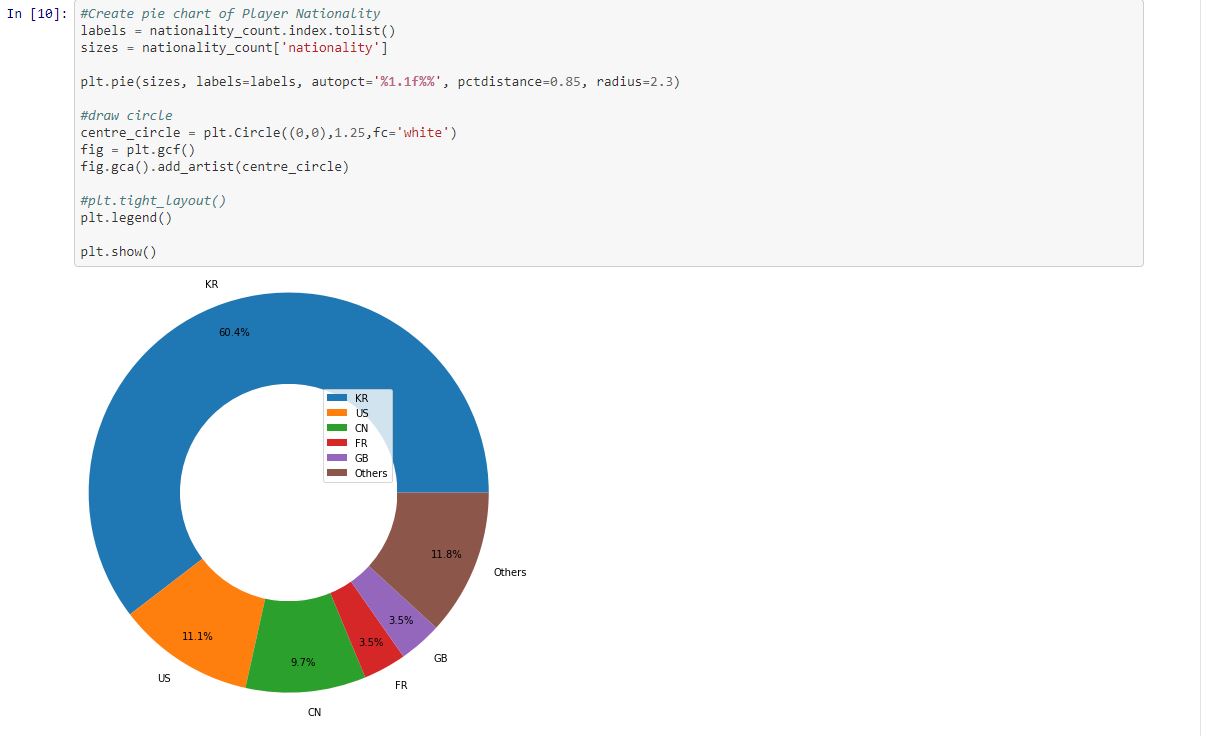The image size is (1207, 736).
Task: Click the '#plt.tight_layout()' commented line
Action: (153, 201)
